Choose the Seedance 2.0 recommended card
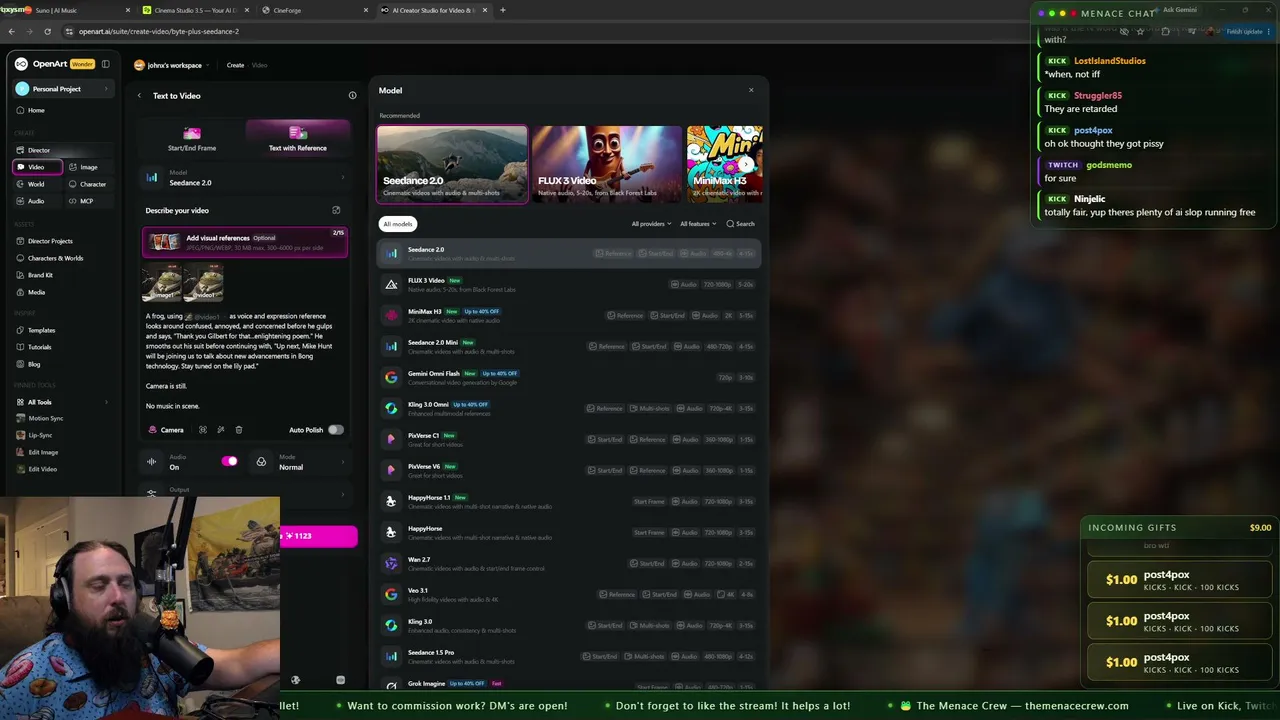Image resolution: width=1280 pixels, height=720 pixels. pyautogui.click(x=452, y=164)
